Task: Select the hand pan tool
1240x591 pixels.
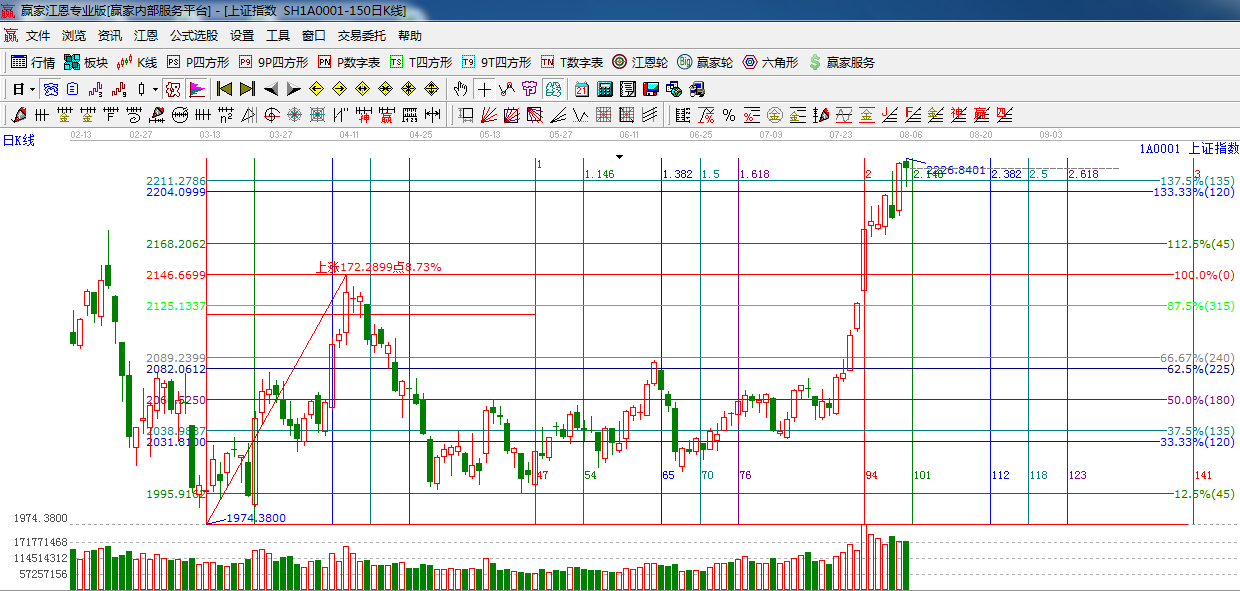Action: (x=460, y=89)
